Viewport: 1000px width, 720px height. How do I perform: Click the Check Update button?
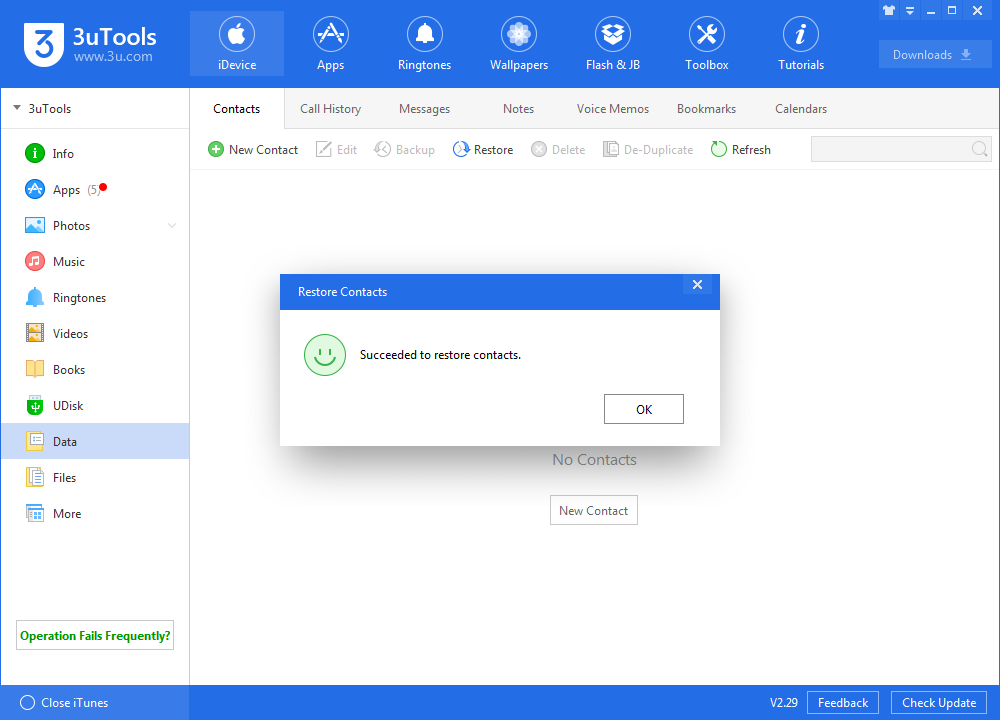939,703
